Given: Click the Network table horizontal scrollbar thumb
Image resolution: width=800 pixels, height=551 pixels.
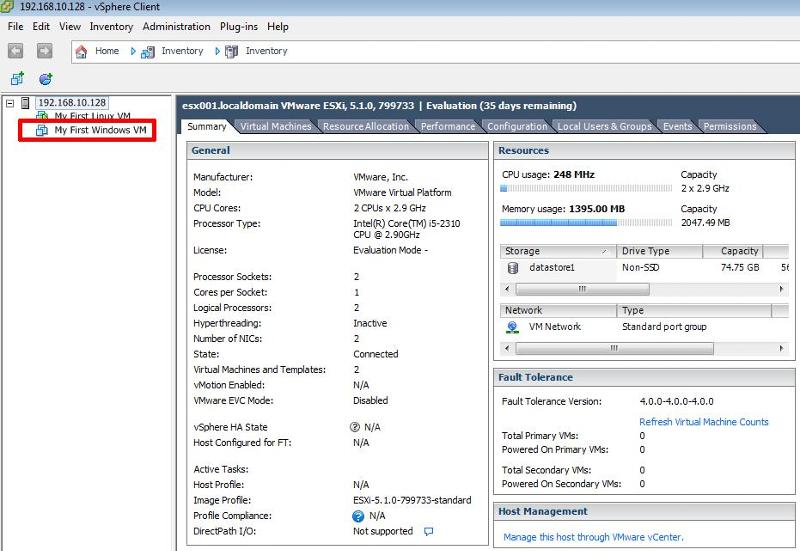Looking at the screenshot, I should [x=614, y=348].
